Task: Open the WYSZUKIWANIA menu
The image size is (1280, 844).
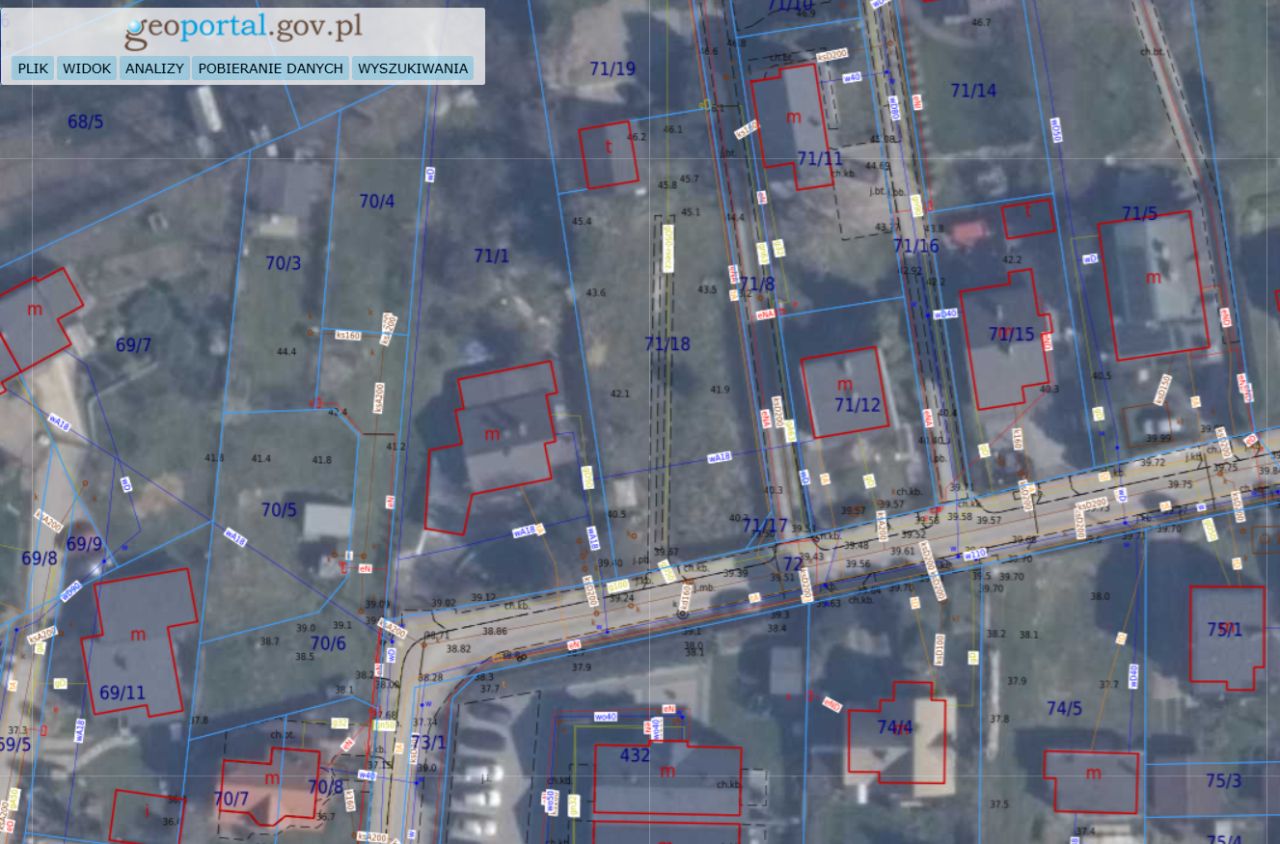Action: [412, 69]
